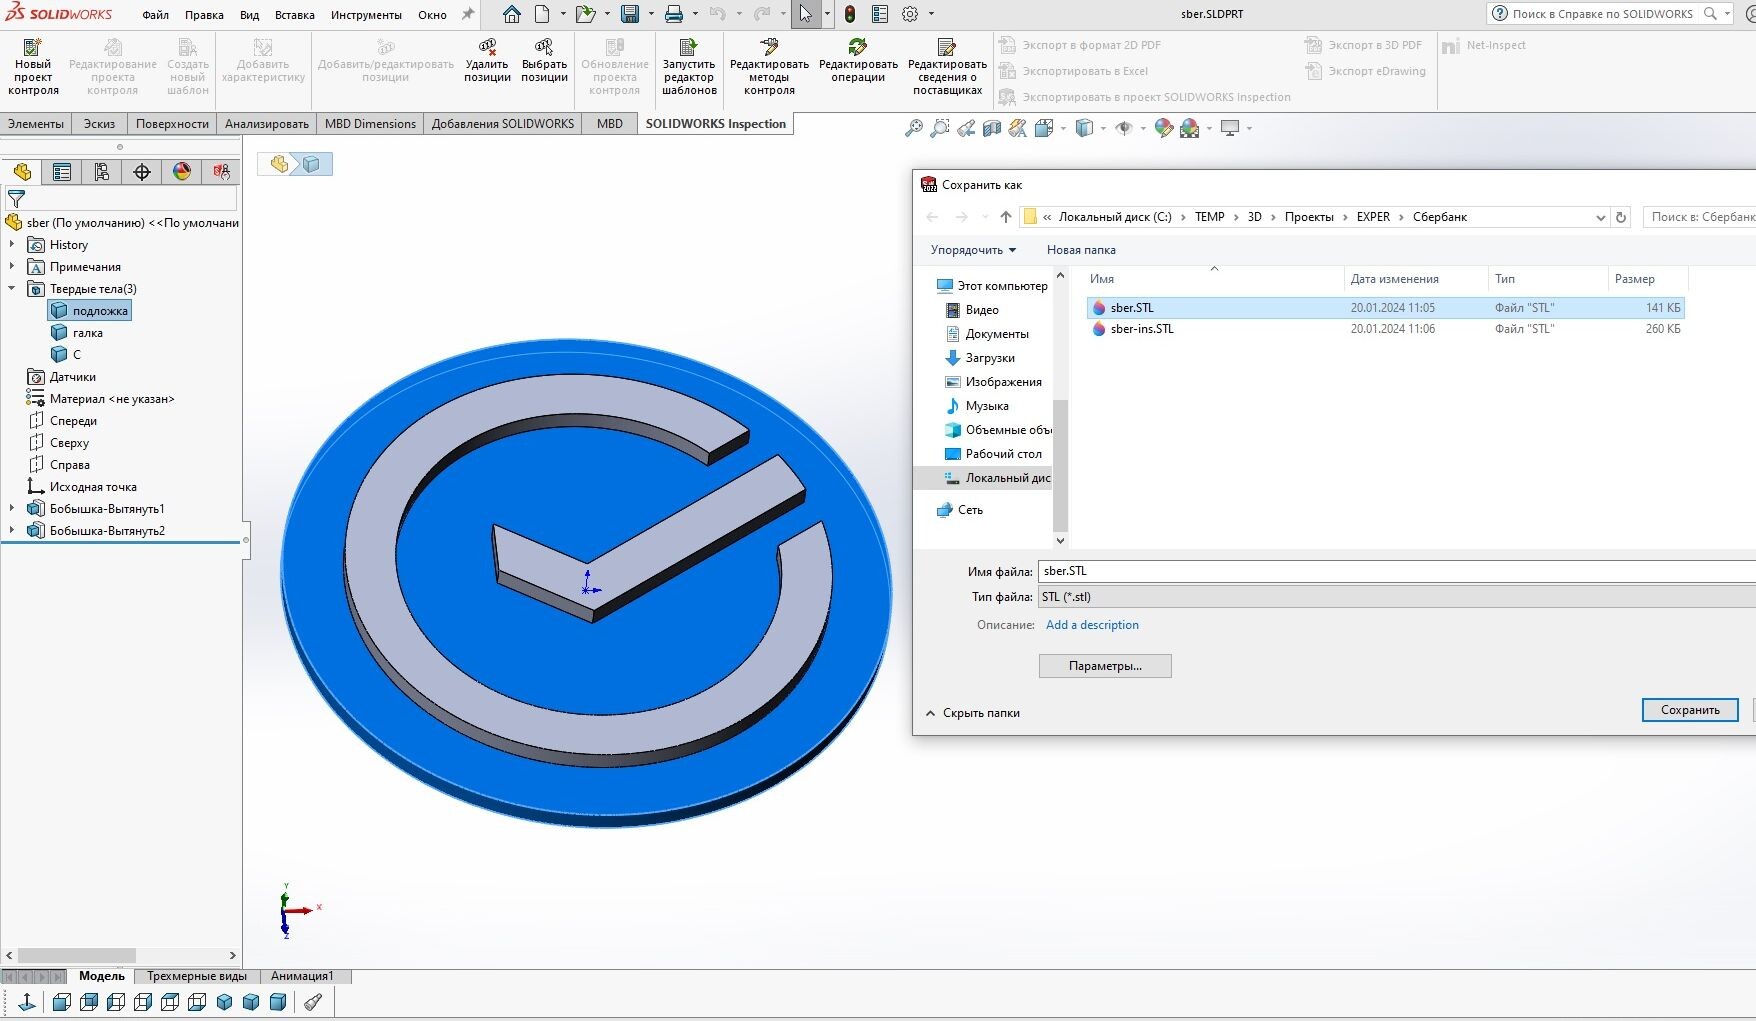The height and width of the screenshot is (1021, 1756).
Task: Click the Add a description link
Action: pyautogui.click(x=1092, y=625)
